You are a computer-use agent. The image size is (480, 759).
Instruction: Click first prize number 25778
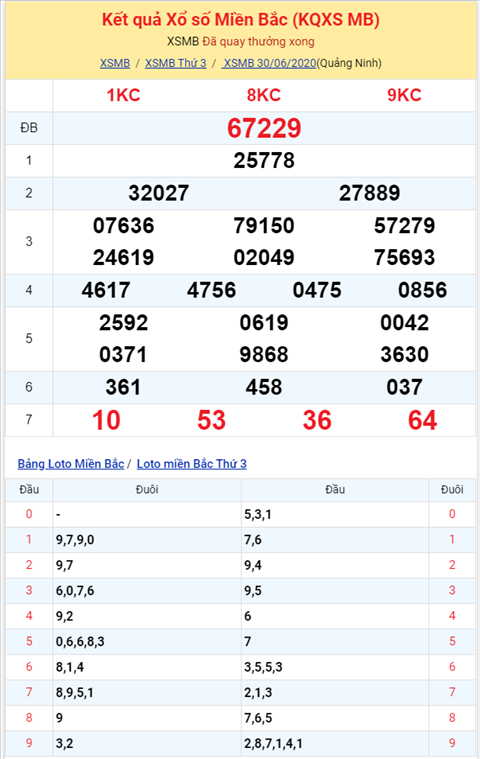tap(264, 161)
